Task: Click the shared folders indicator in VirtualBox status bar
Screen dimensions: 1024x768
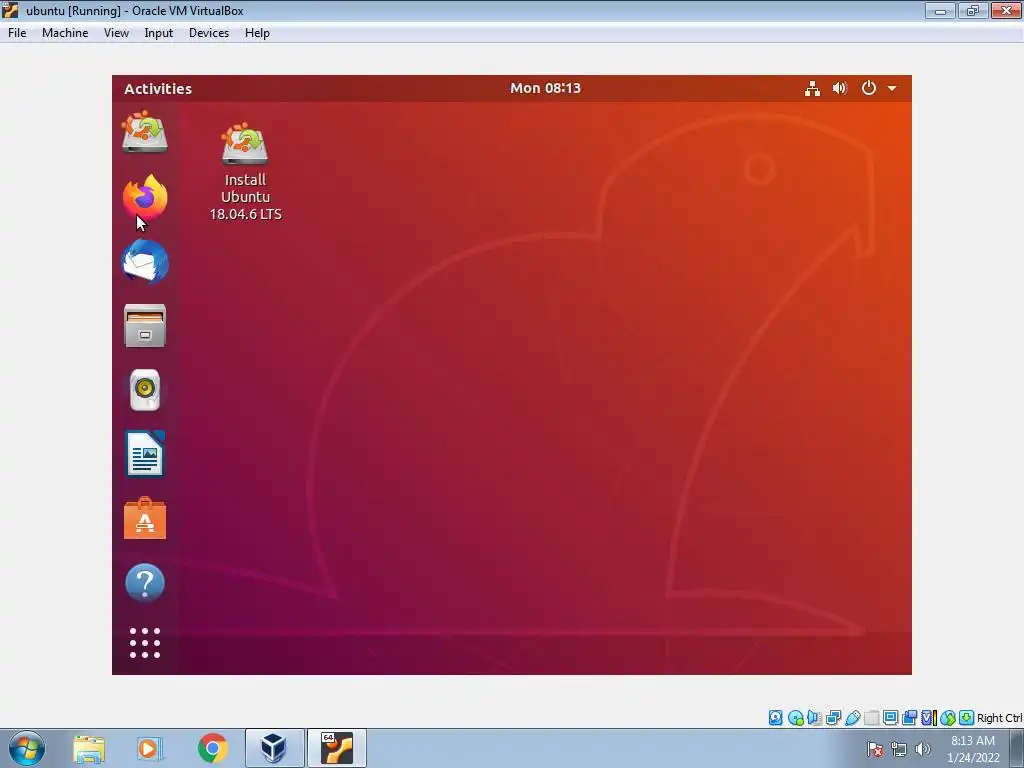Action: pos(871,718)
